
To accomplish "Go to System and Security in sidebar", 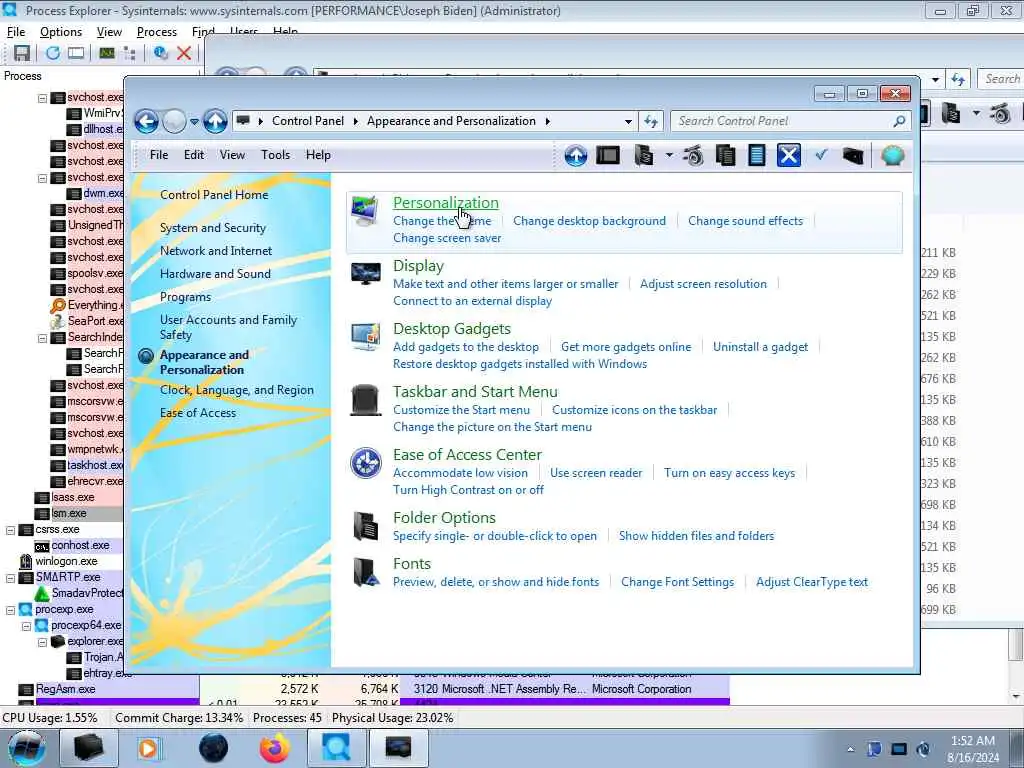I will click(213, 228).
